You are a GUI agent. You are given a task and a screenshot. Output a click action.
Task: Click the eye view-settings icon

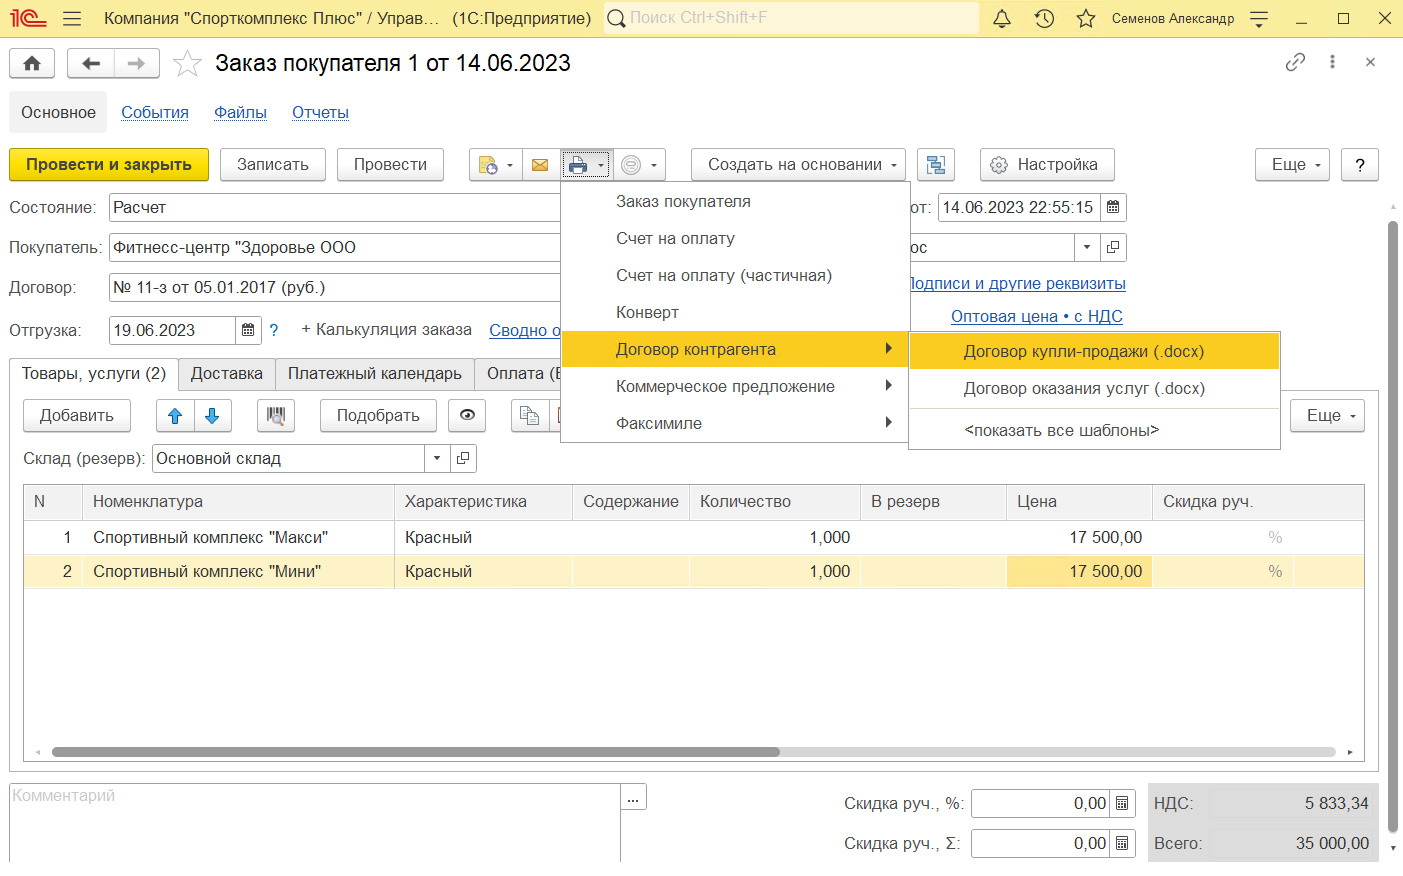(x=467, y=416)
